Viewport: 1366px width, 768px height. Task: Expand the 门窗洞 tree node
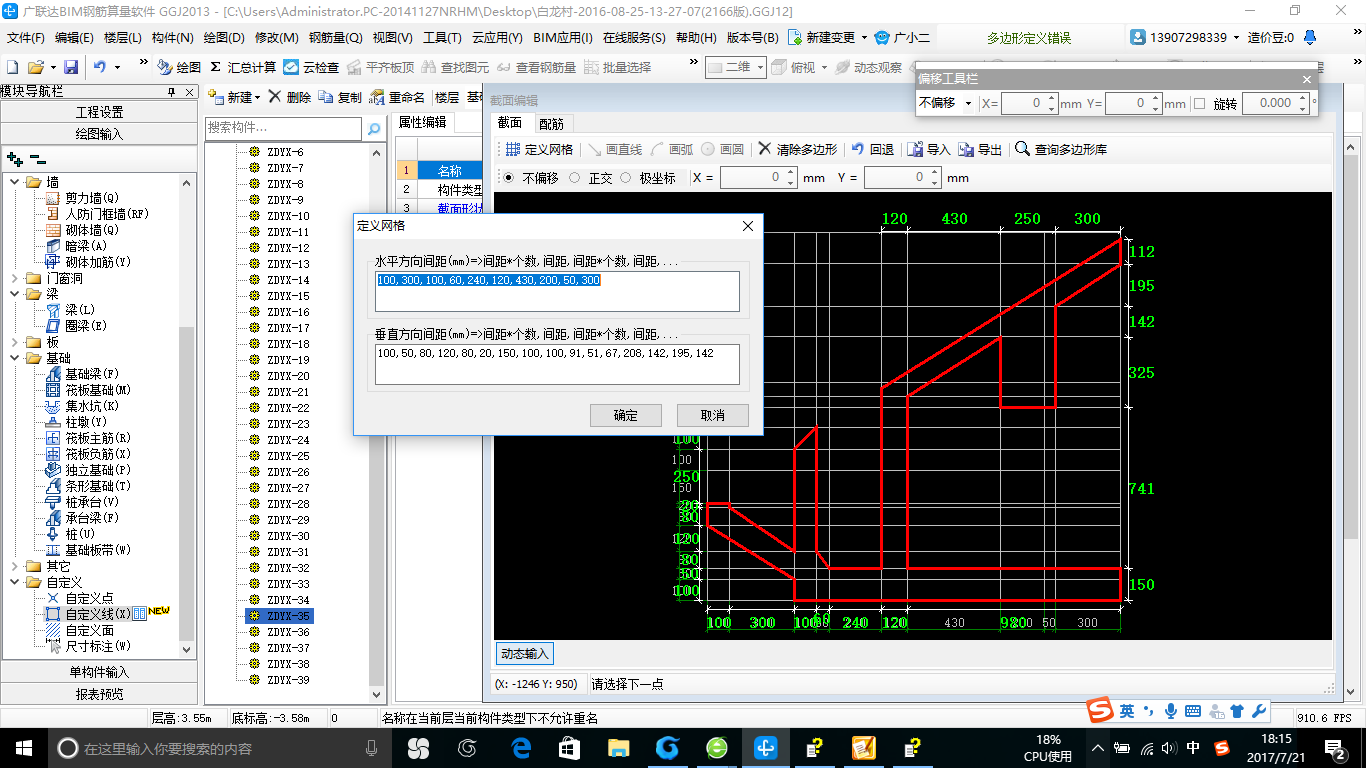click(x=15, y=278)
